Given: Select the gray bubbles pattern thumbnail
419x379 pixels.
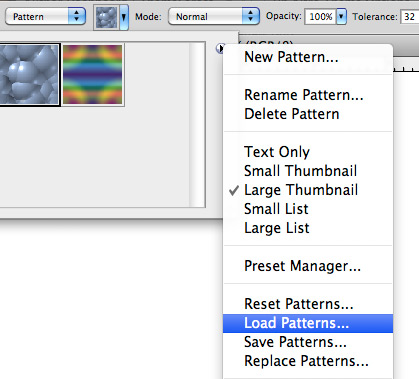Looking at the screenshot, I should 29,74.
